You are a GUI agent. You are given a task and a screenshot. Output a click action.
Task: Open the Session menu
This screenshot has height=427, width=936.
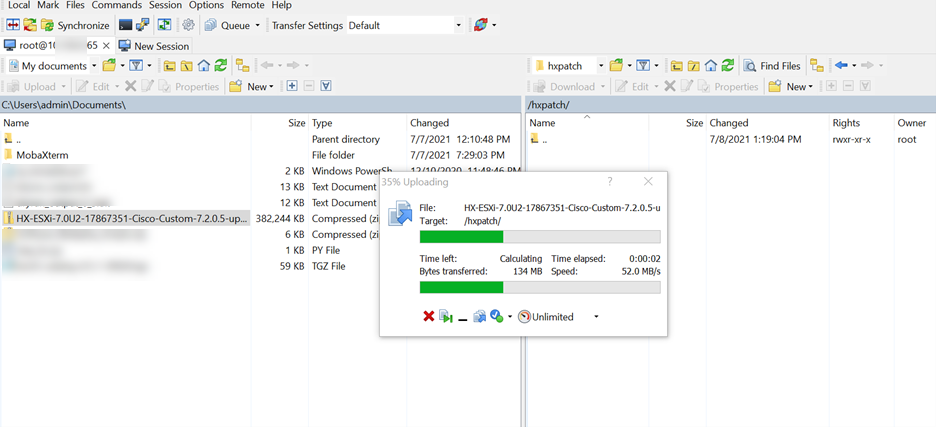[x=165, y=5]
